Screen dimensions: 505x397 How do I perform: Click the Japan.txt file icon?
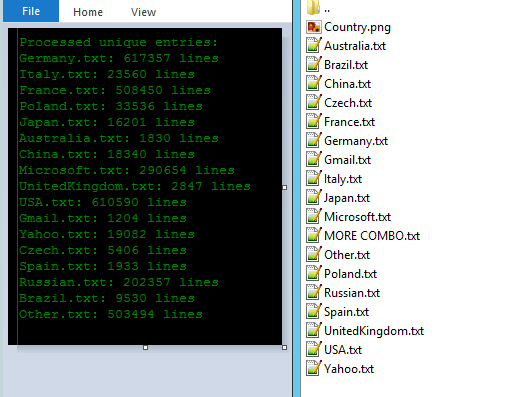pos(313,198)
